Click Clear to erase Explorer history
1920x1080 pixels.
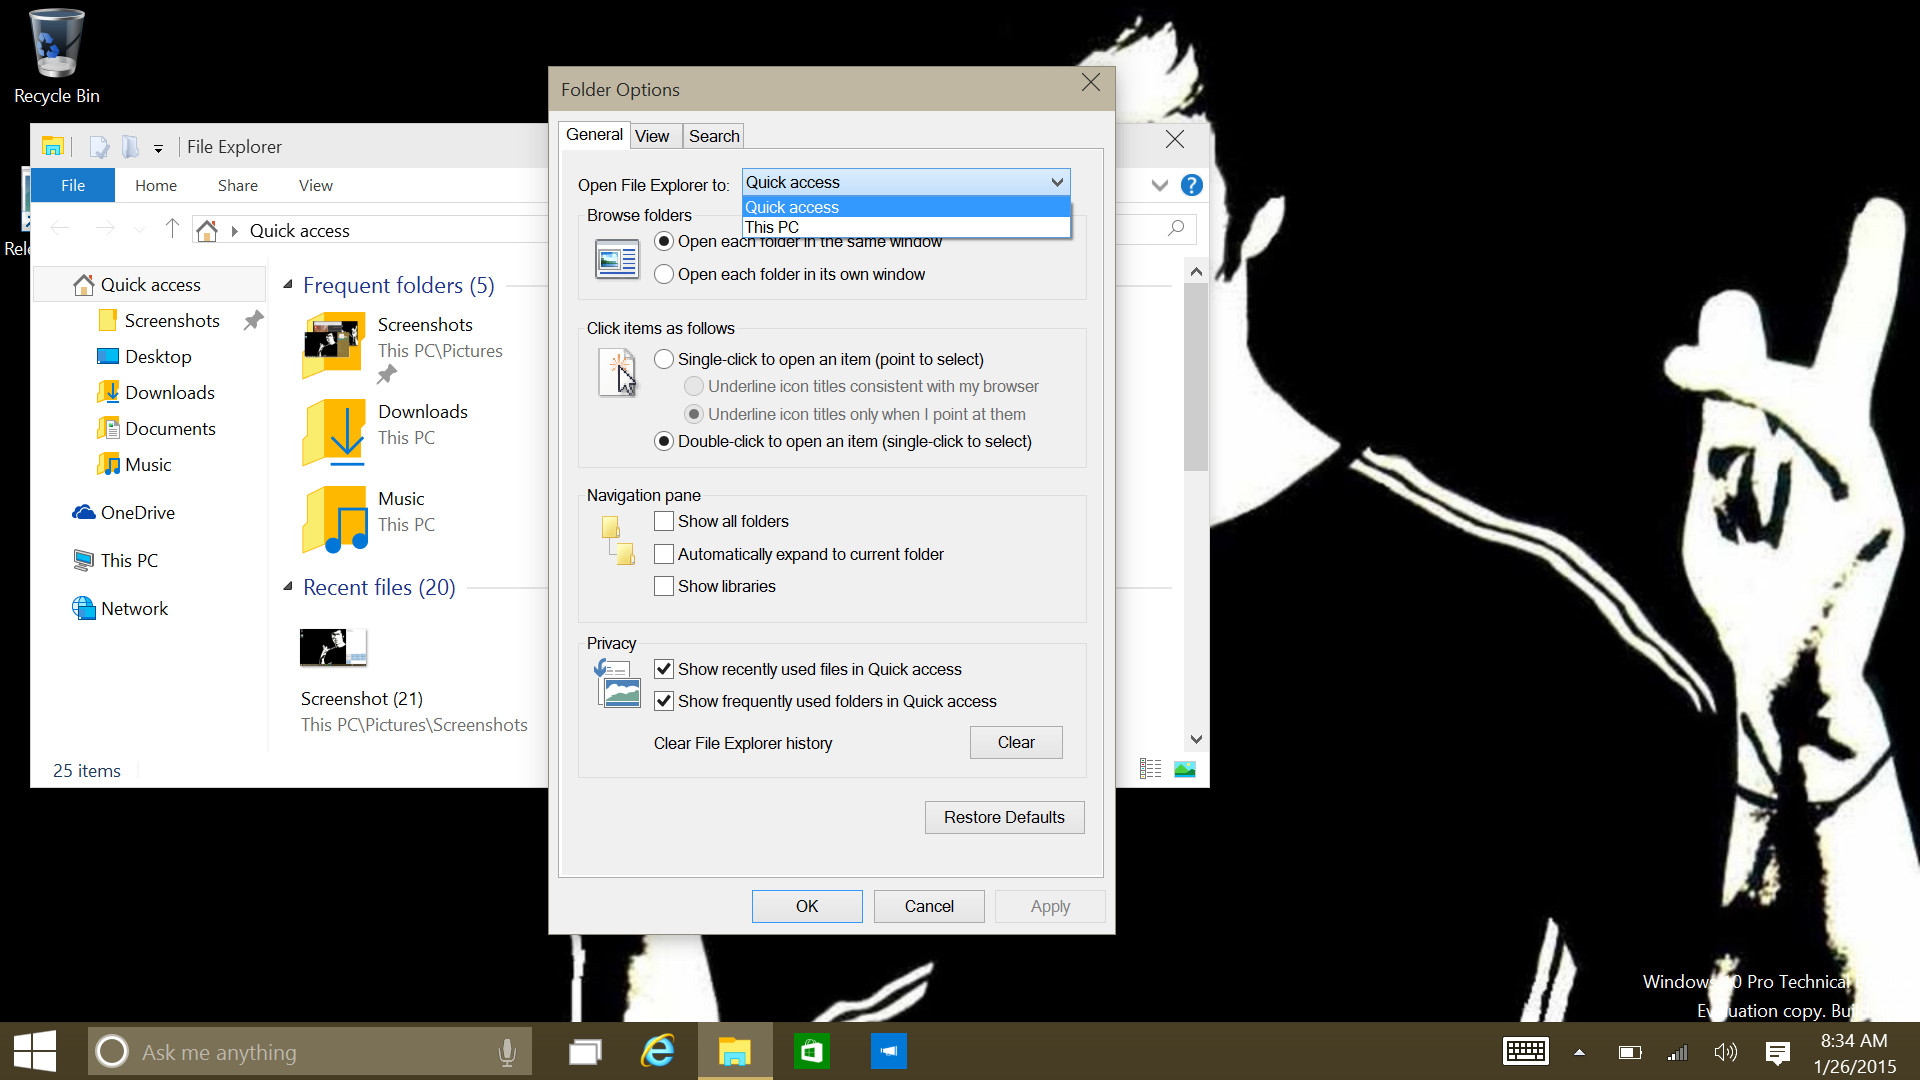point(1015,742)
